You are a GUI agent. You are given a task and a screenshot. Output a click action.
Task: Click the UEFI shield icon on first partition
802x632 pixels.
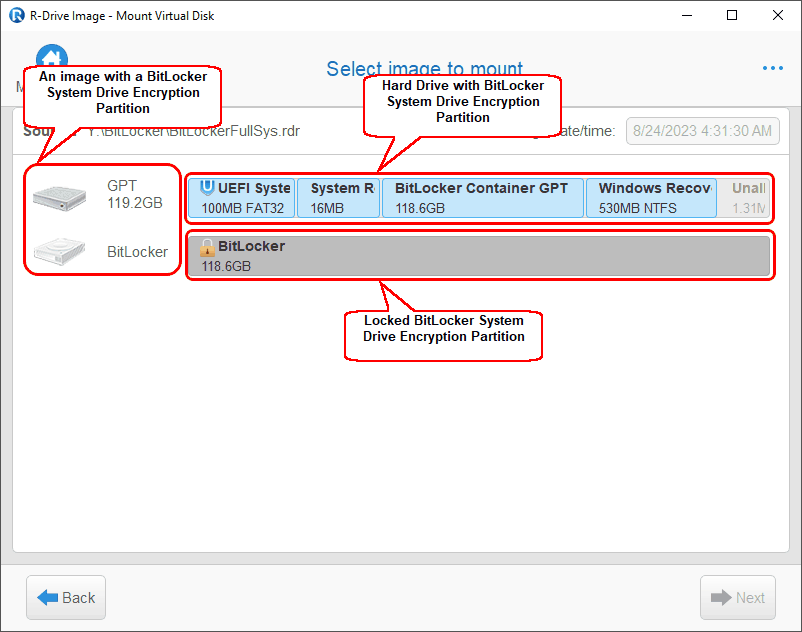[207, 188]
